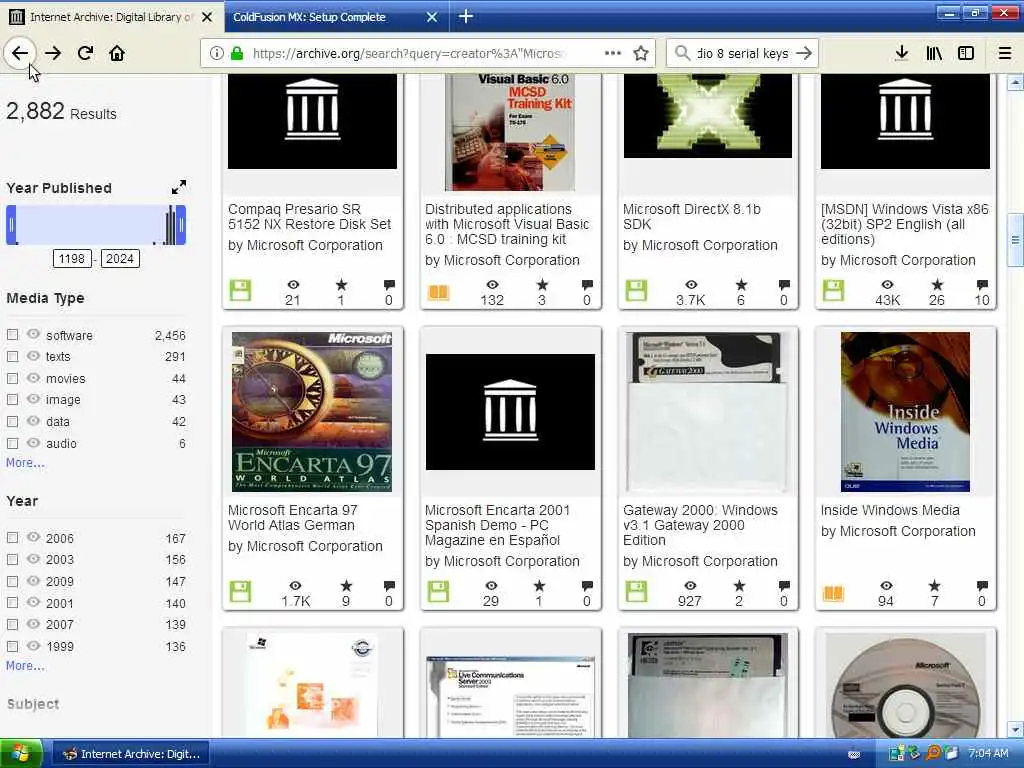
Task: Toggle the eye icon next to 2009
Action: [33, 580]
